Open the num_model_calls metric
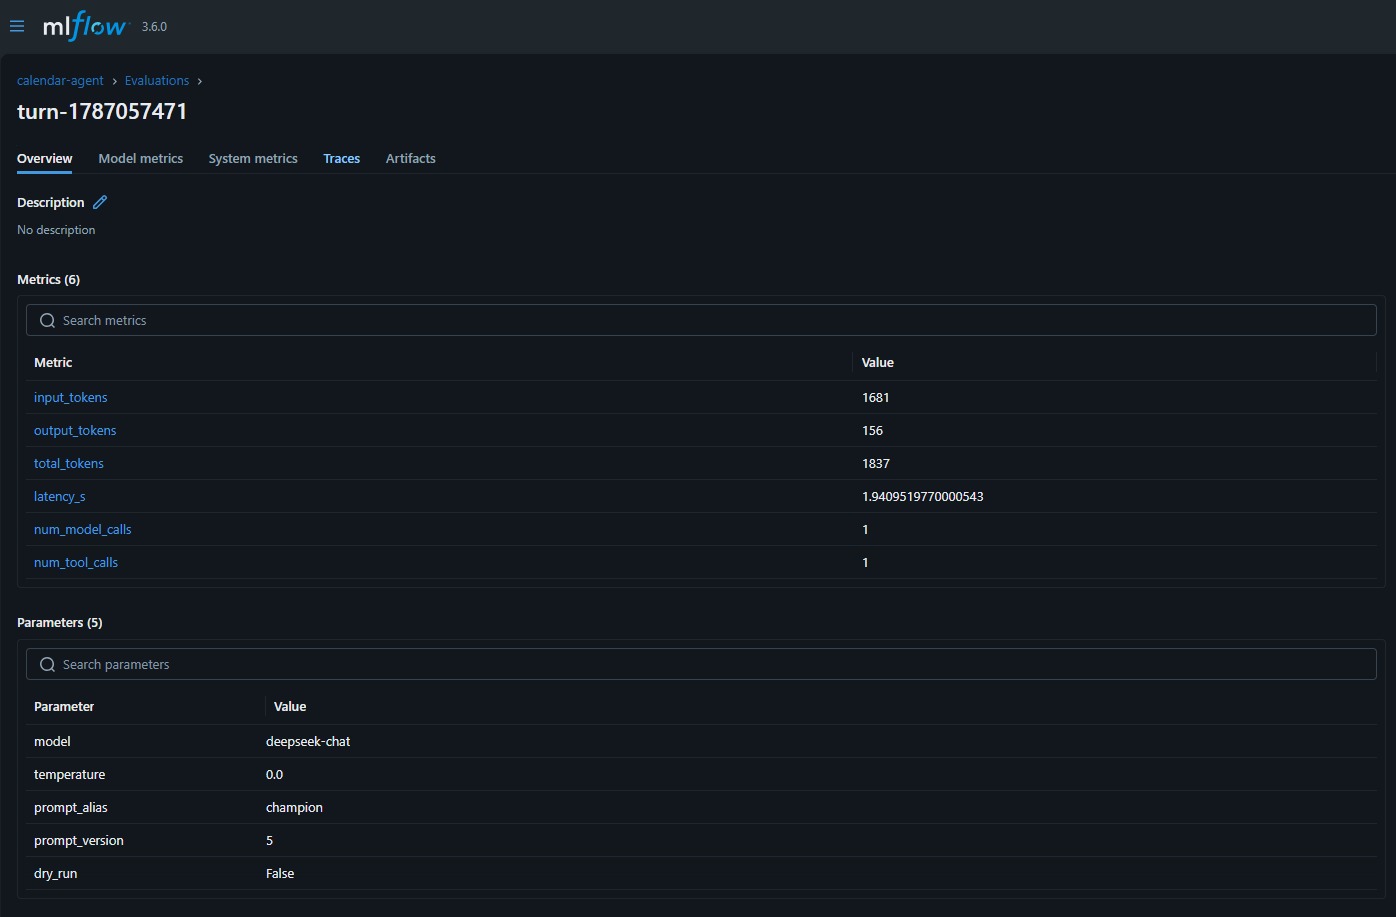This screenshot has height=917, width=1396. [83, 529]
